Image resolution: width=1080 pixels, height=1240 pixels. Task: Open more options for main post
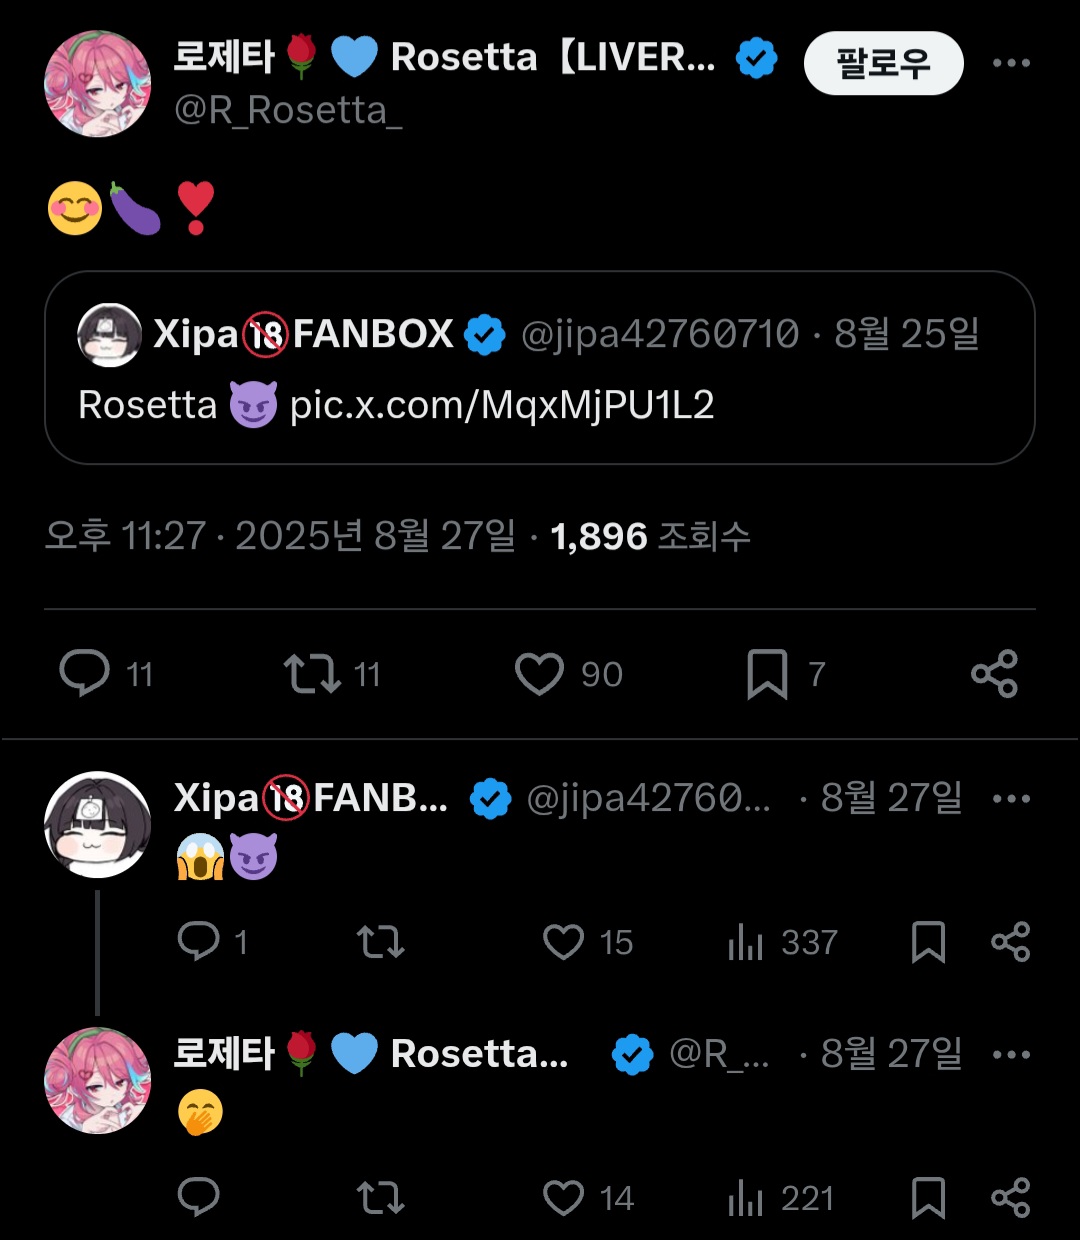(1011, 63)
